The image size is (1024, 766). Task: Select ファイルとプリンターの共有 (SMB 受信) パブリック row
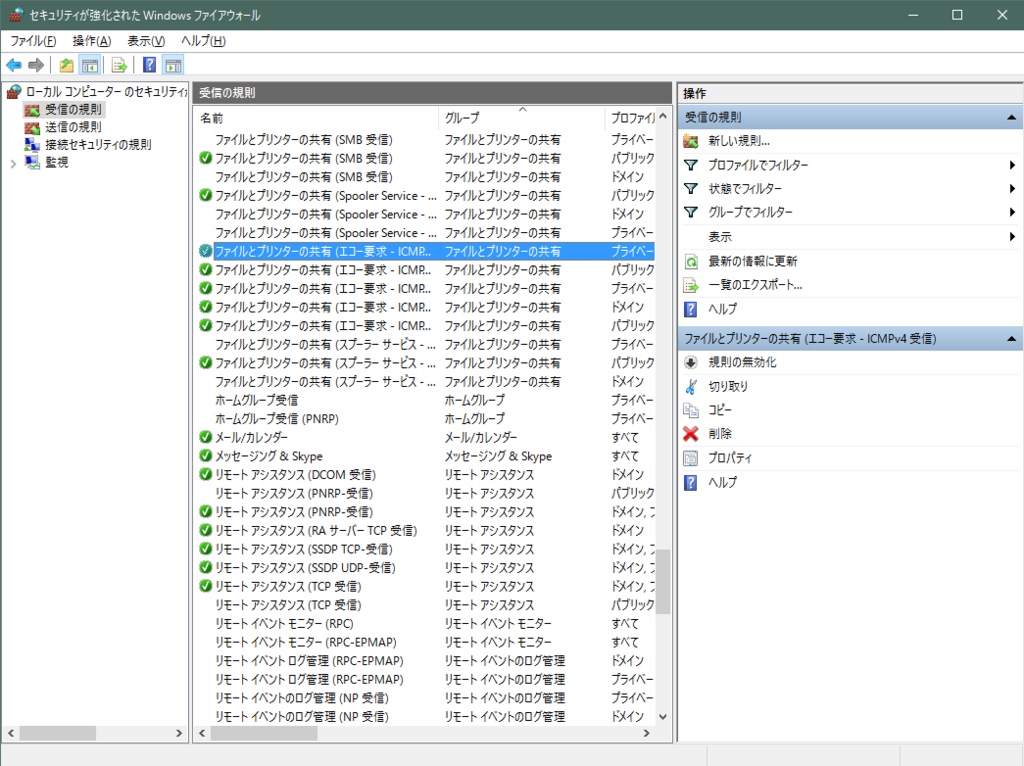(426, 158)
